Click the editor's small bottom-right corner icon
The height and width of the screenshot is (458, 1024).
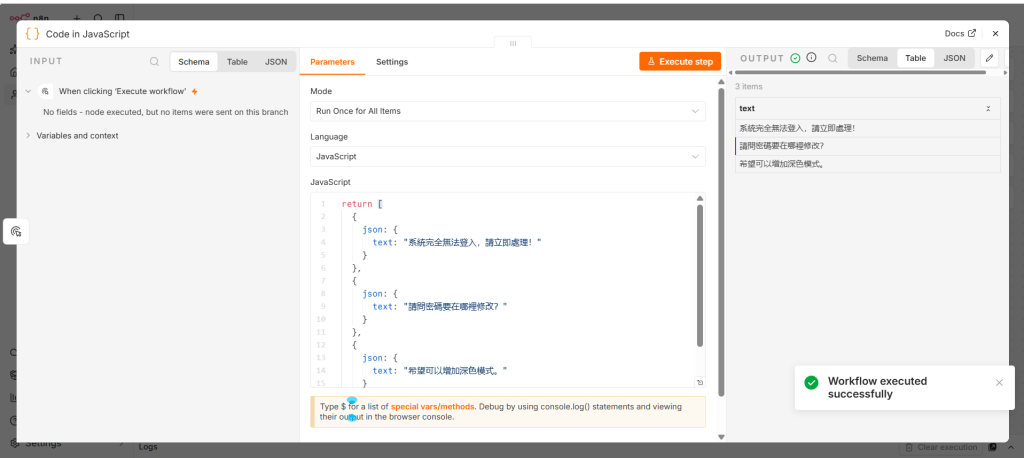[699, 383]
